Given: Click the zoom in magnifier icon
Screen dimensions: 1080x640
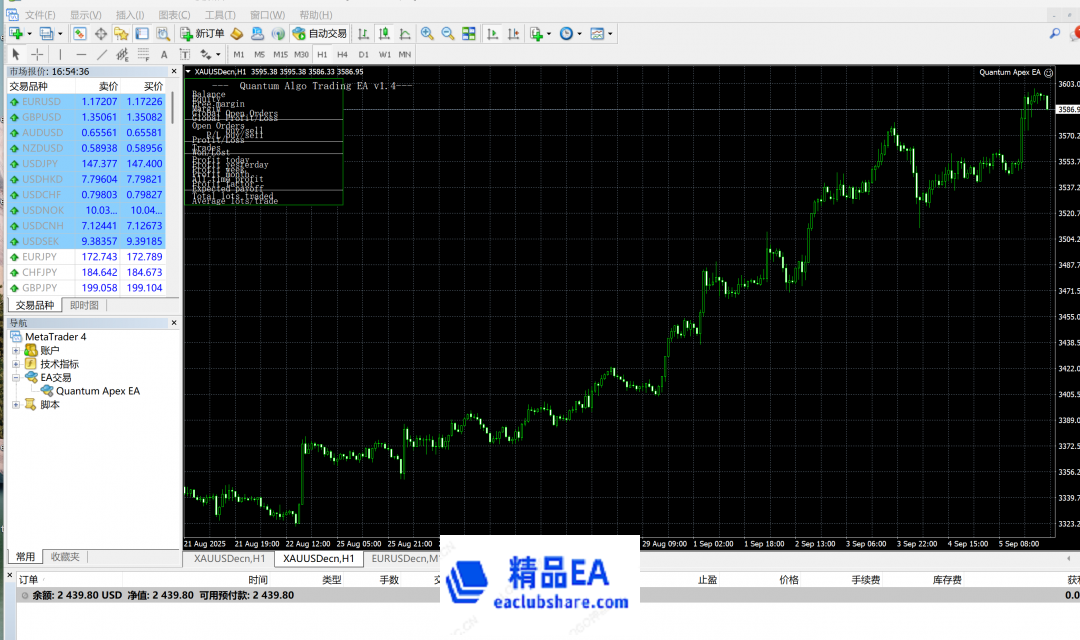Looking at the screenshot, I should (427, 33).
